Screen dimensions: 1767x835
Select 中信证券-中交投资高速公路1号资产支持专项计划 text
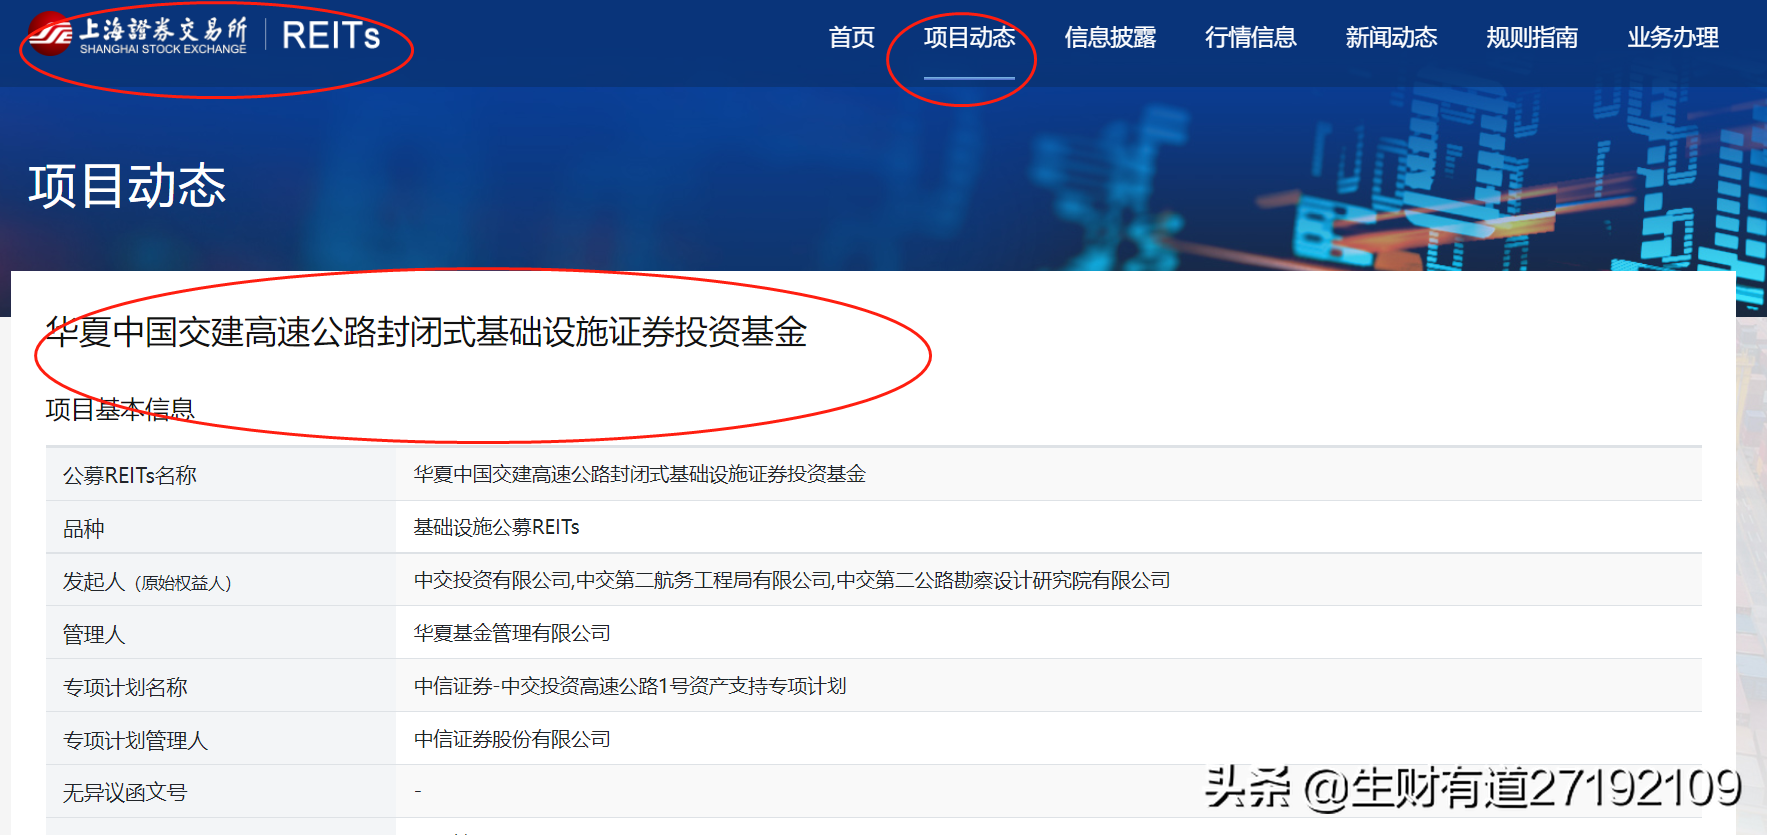click(x=630, y=686)
